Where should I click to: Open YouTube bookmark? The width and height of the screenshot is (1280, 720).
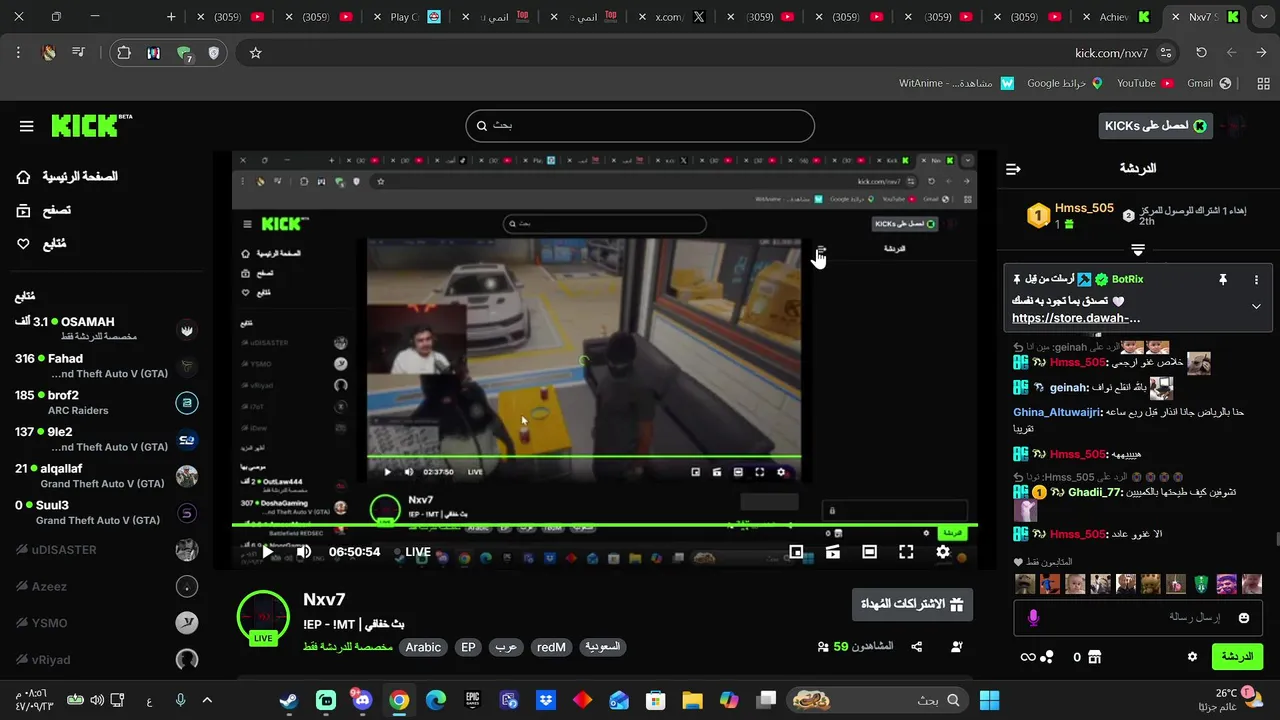click(x=1145, y=84)
